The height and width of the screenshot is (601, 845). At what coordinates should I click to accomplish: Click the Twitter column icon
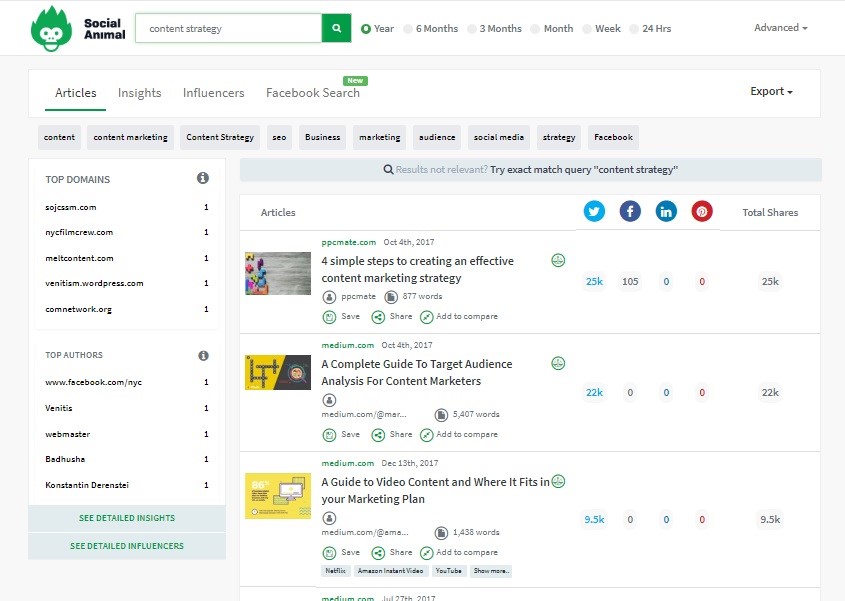(x=594, y=211)
